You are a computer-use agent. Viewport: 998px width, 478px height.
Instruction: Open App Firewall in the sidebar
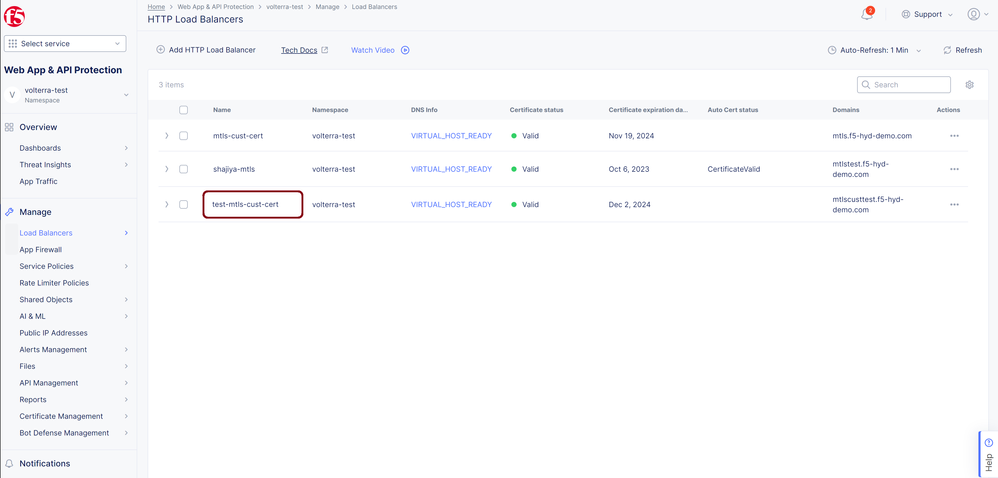(x=40, y=250)
